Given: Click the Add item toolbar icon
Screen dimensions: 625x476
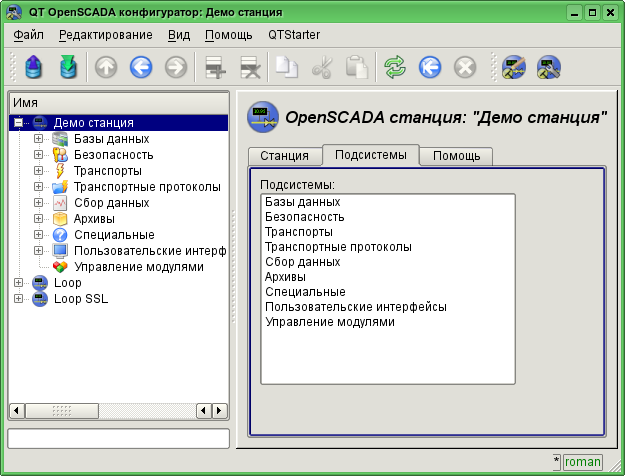Looking at the screenshot, I should (x=215, y=67).
